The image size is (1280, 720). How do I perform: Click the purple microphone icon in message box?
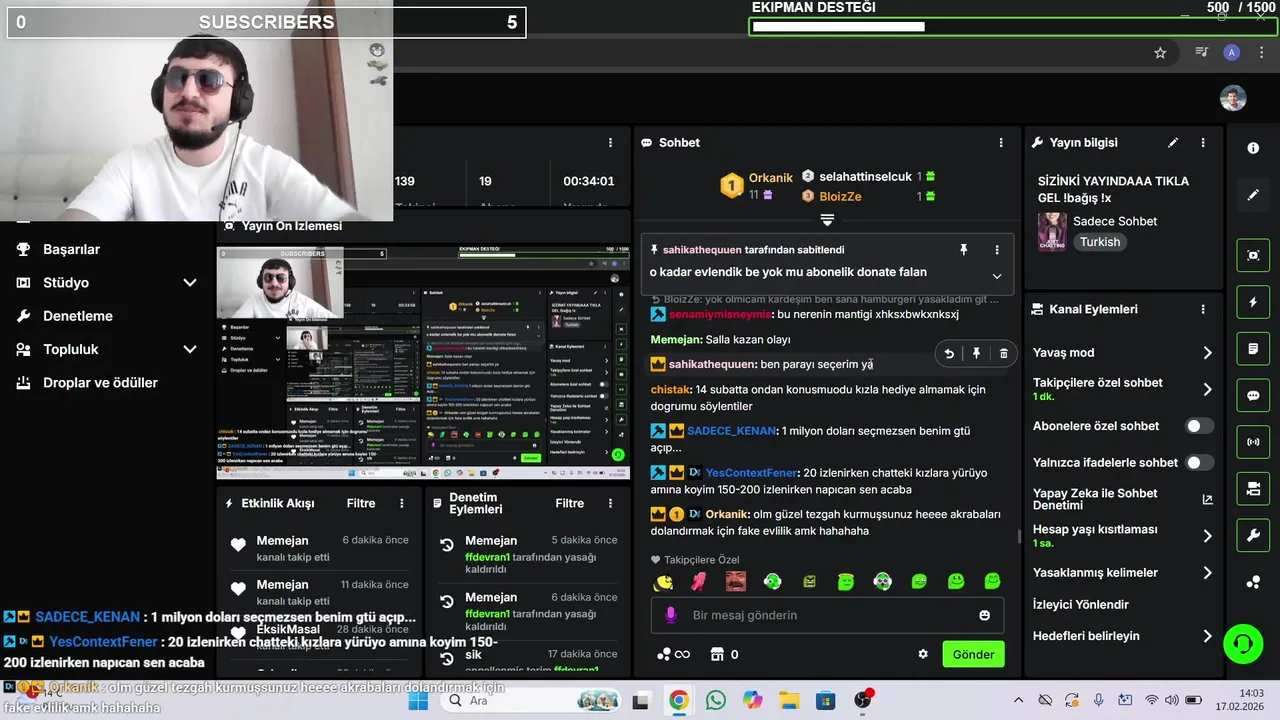pos(671,615)
